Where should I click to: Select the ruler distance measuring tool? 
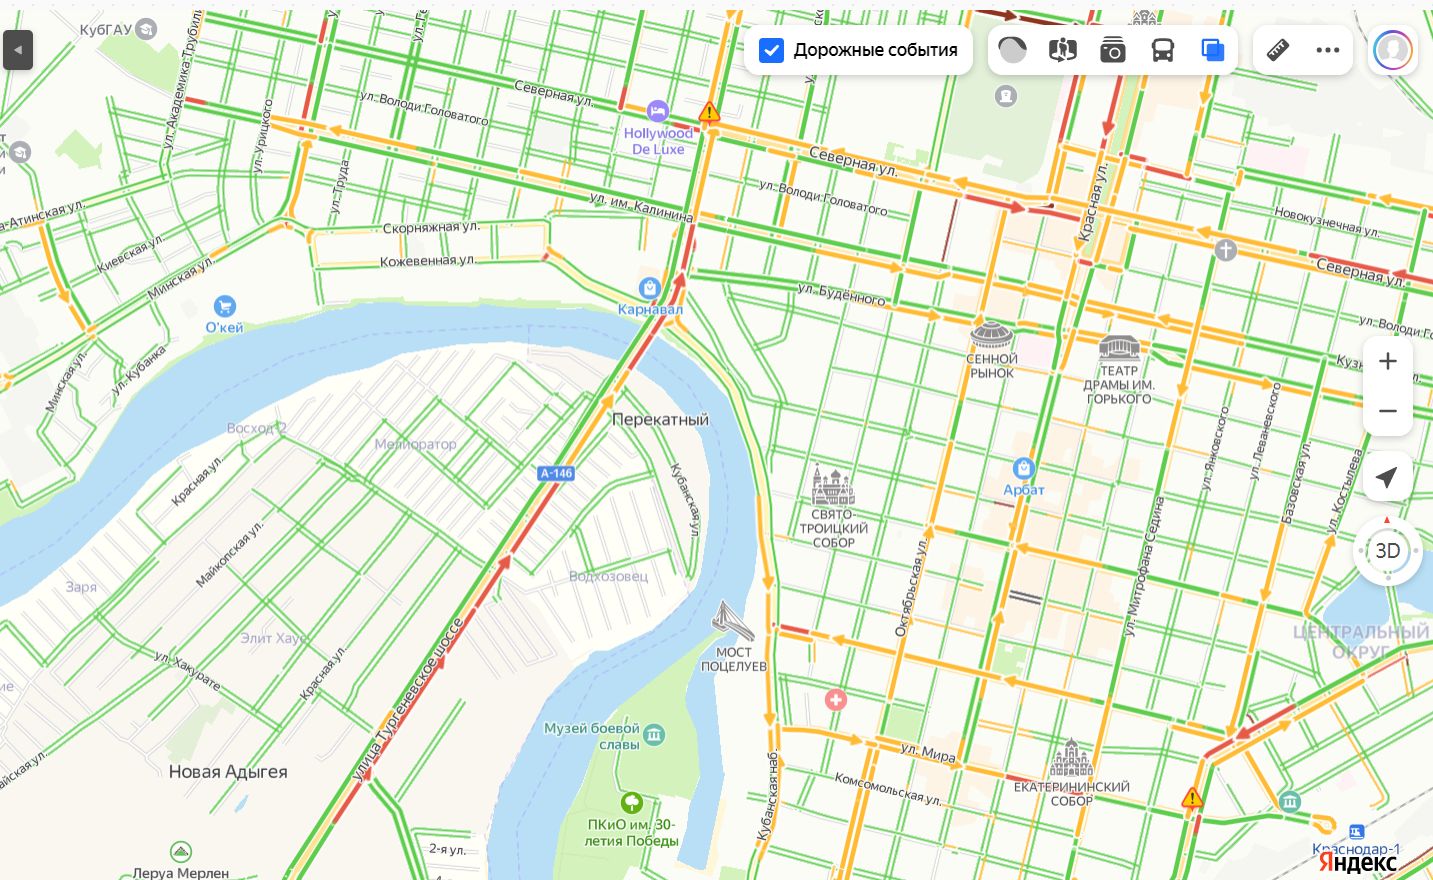(1278, 50)
